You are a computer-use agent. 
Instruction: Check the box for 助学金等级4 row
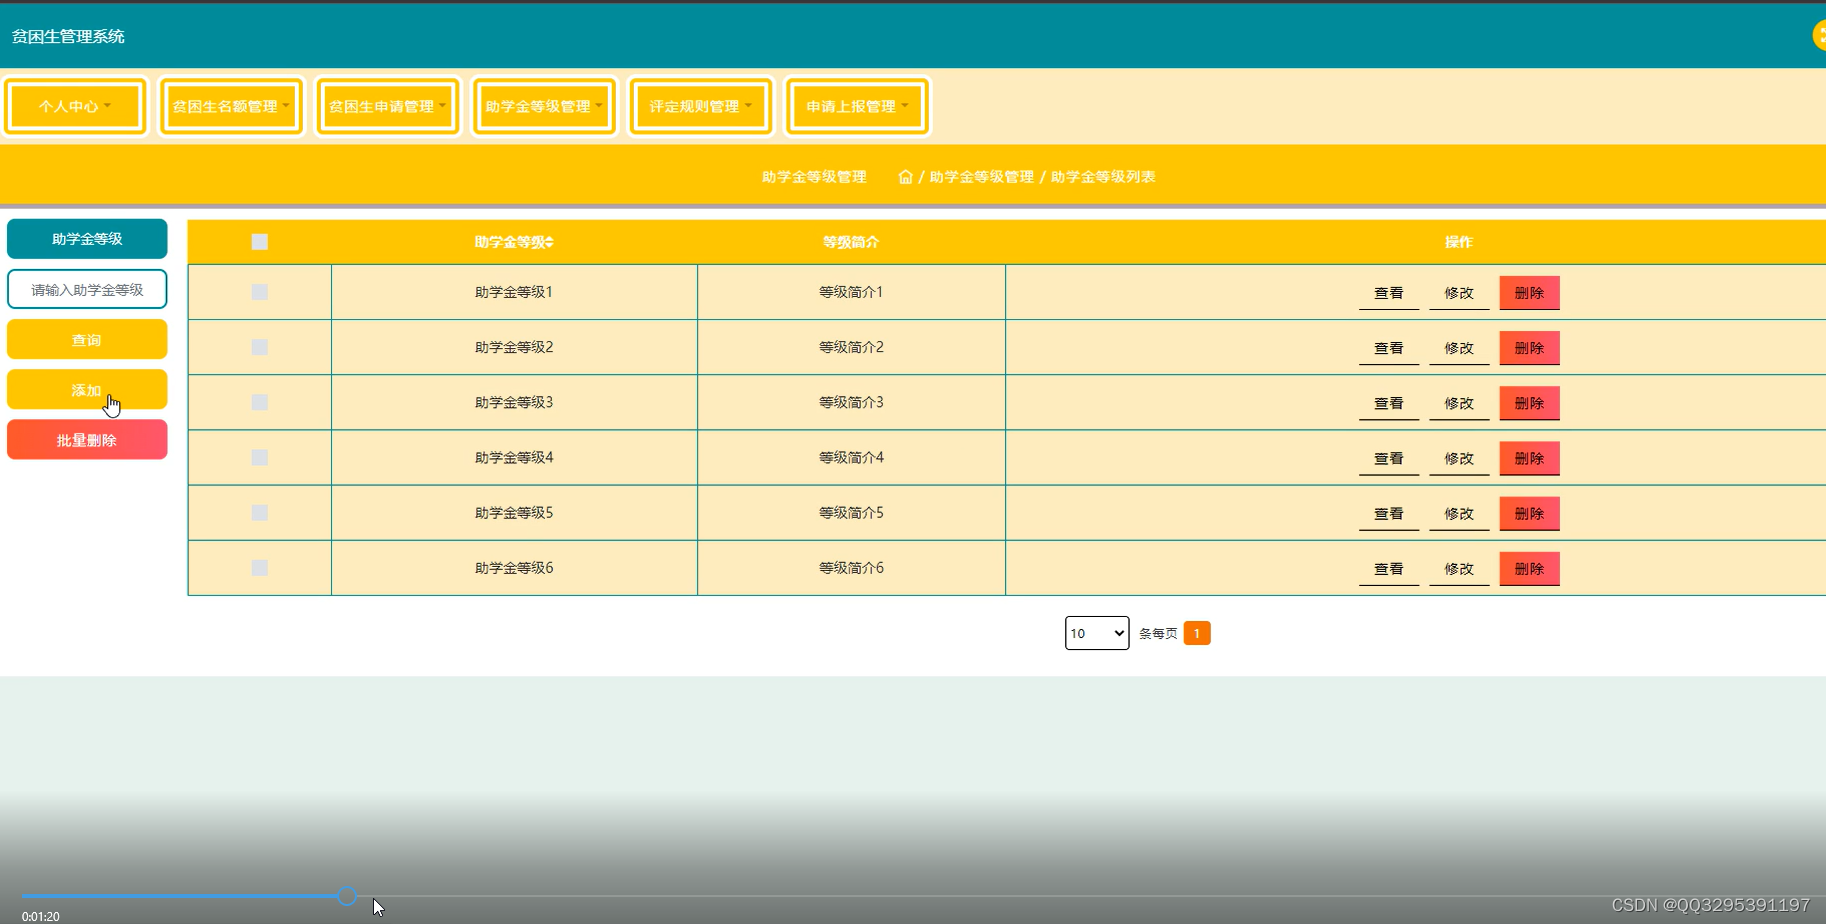tap(260, 457)
